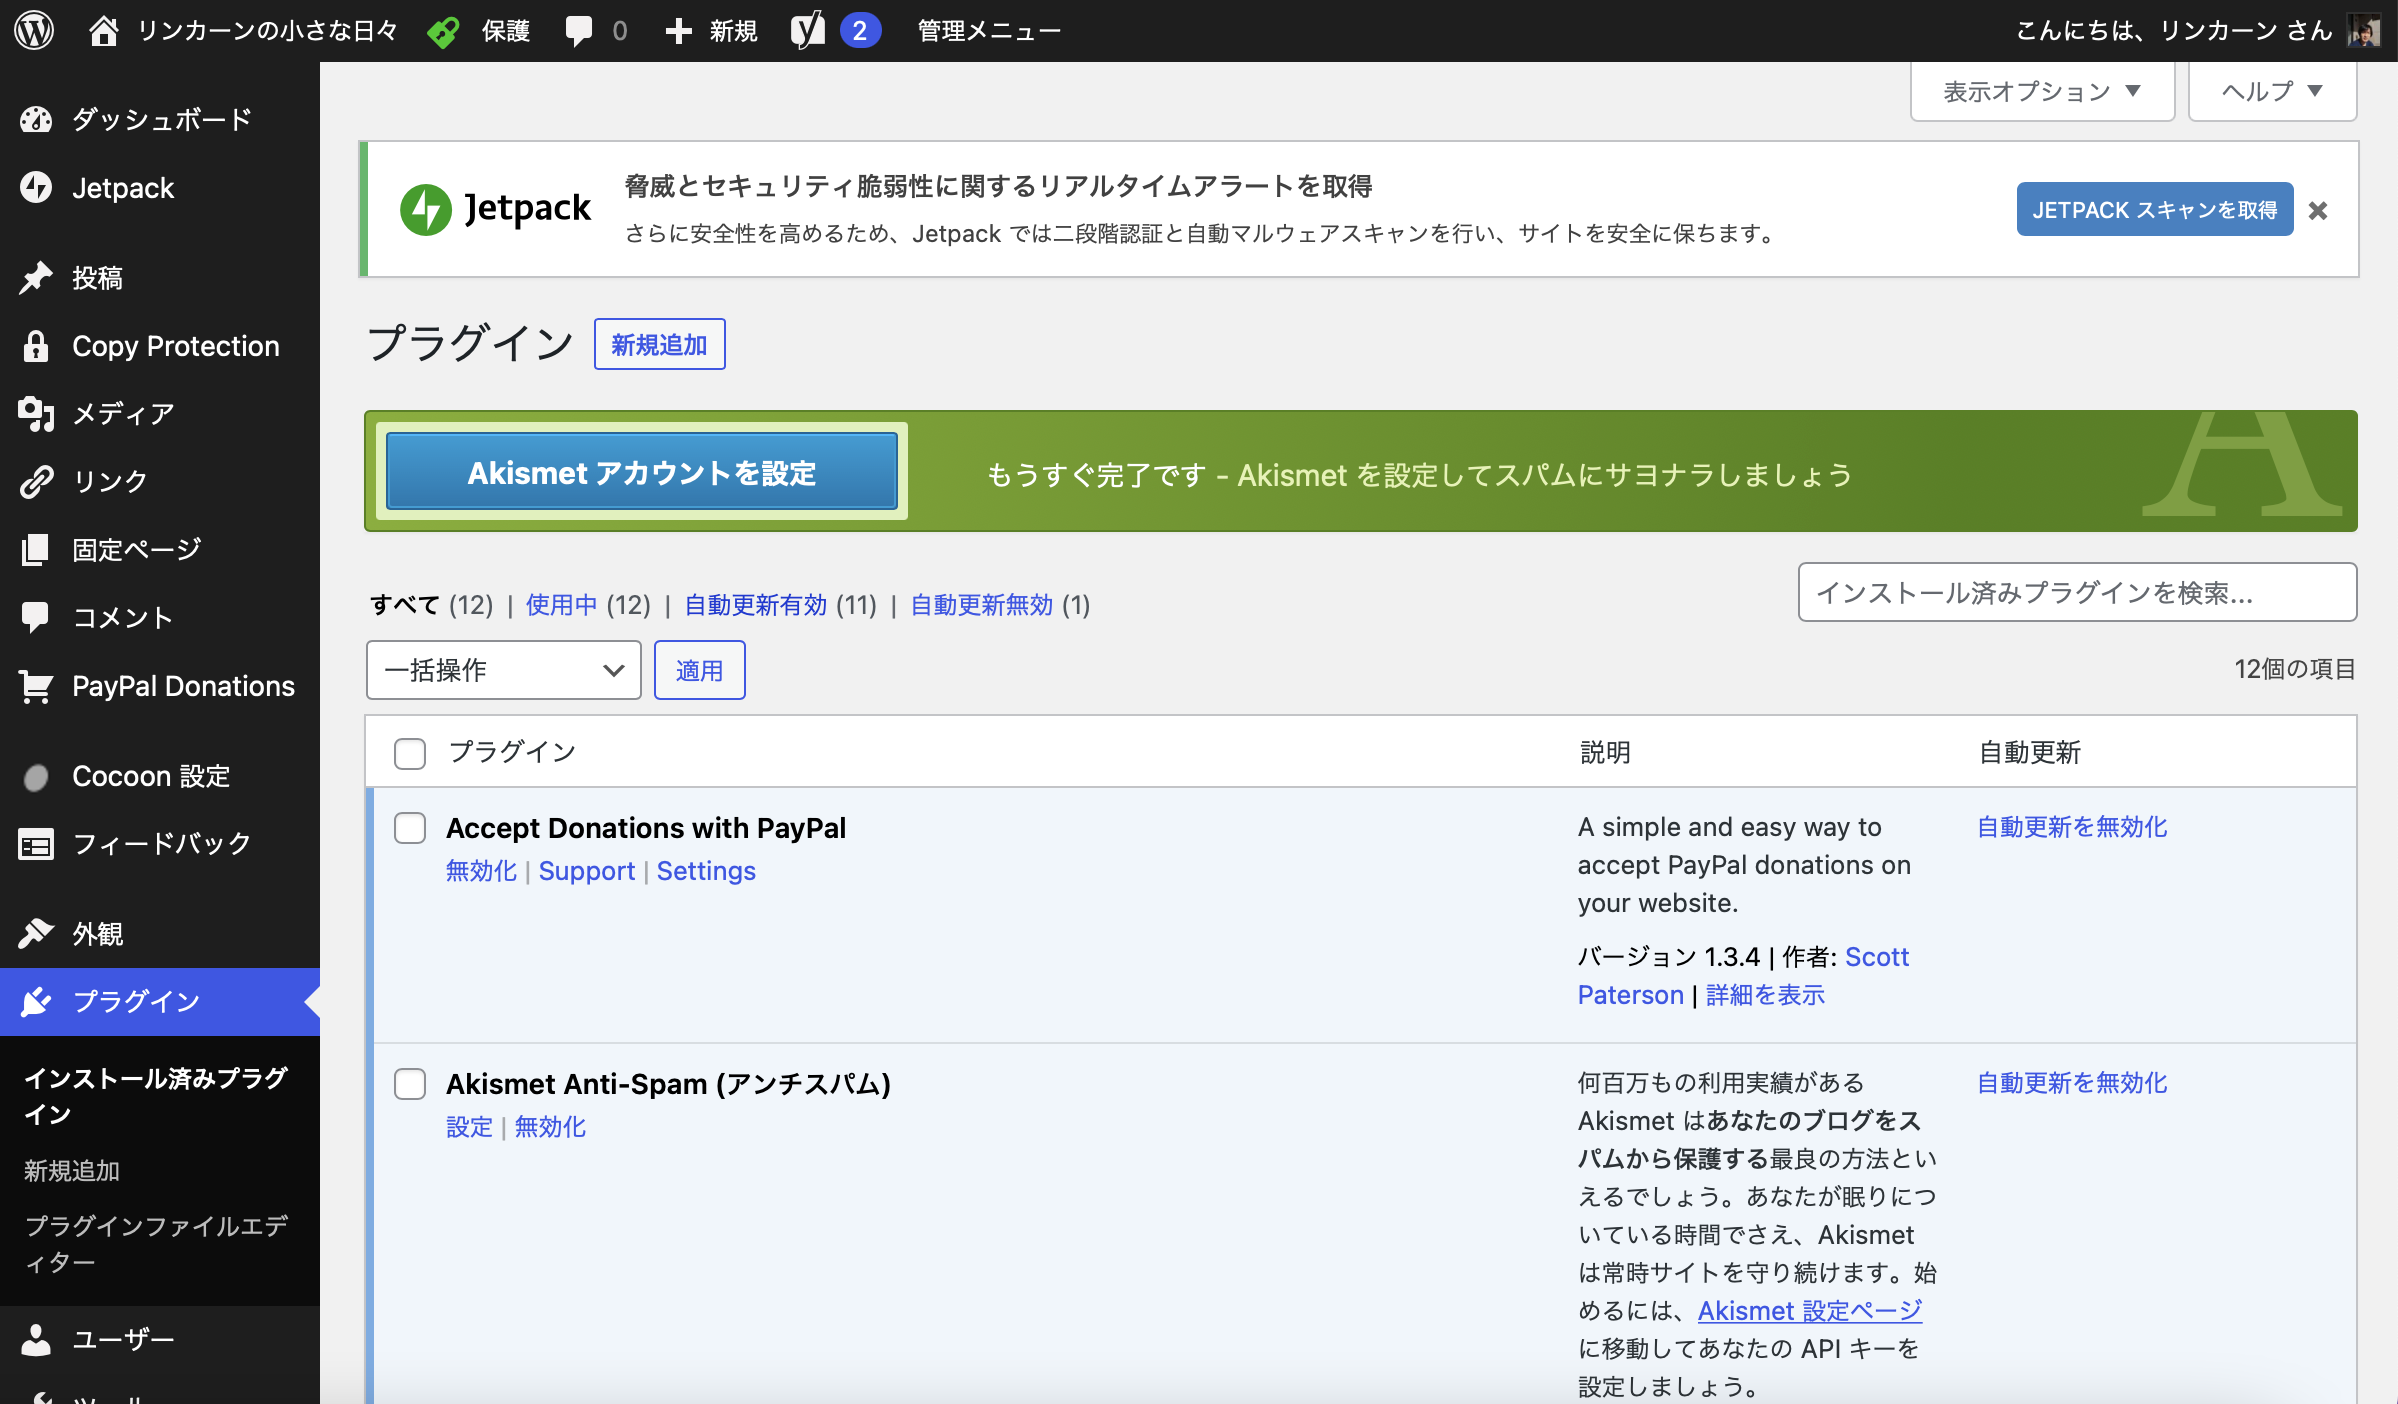Click the green 保護 protection icon
The image size is (2398, 1404).
coord(443,32)
